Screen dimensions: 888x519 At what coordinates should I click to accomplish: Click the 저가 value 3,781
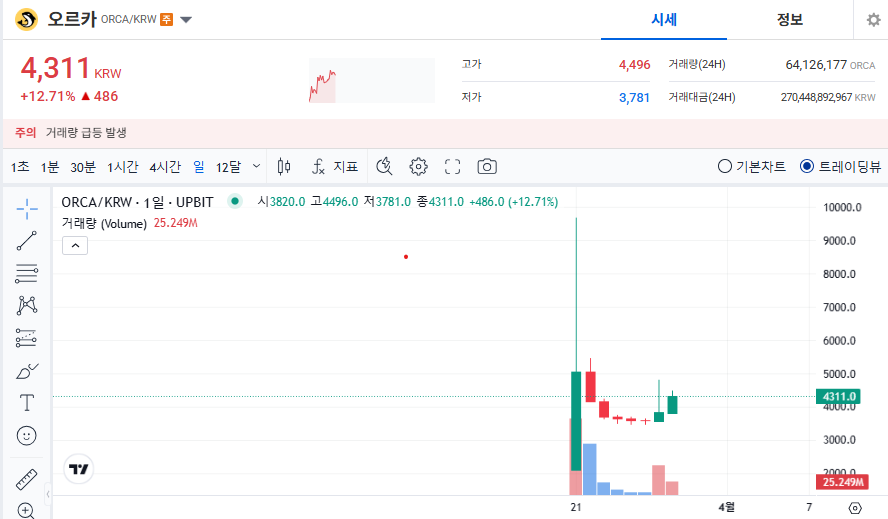tap(634, 97)
